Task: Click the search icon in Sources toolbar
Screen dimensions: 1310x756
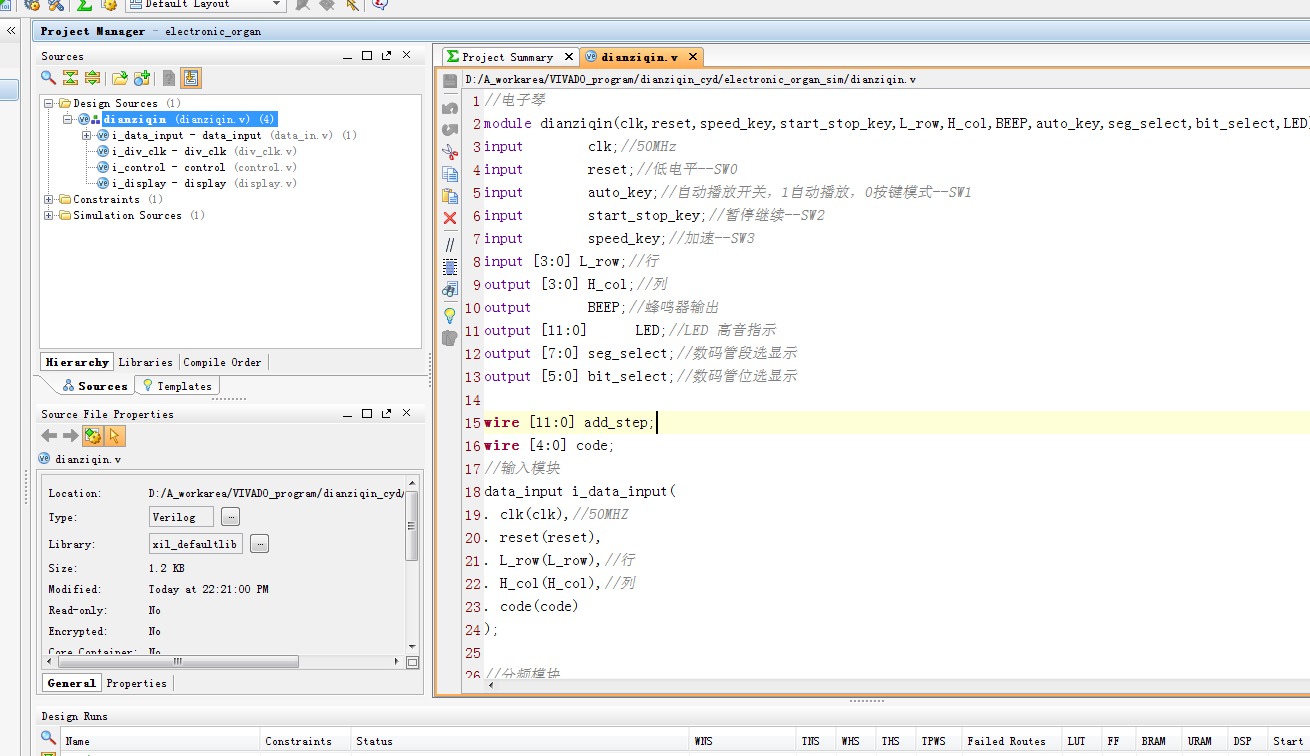Action: tap(48, 78)
